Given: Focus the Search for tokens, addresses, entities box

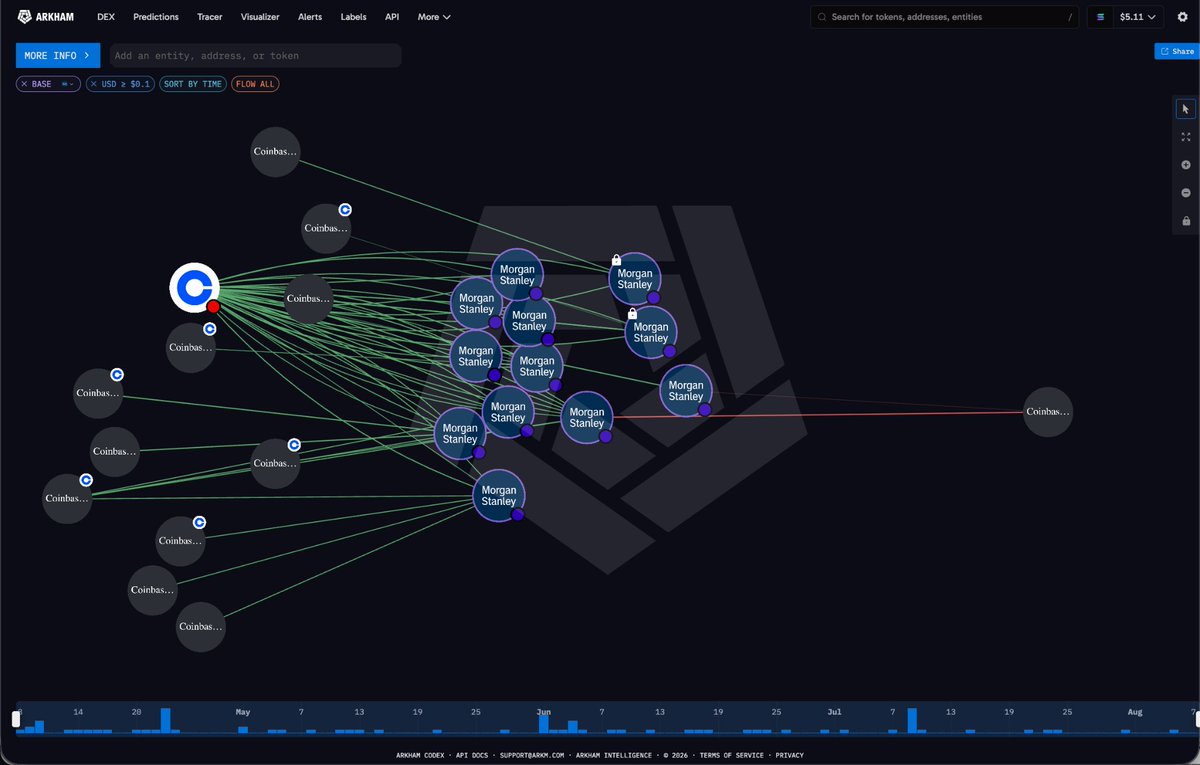Looking at the screenshot, I should 945,17.
